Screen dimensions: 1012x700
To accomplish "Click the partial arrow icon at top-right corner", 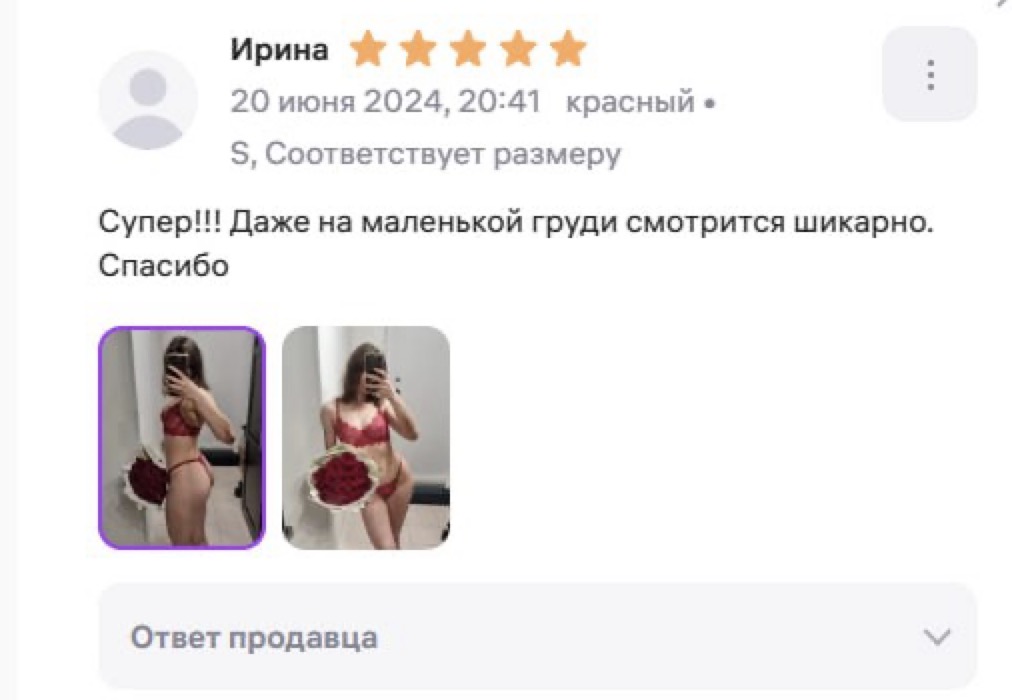I will pos(1002,3).
